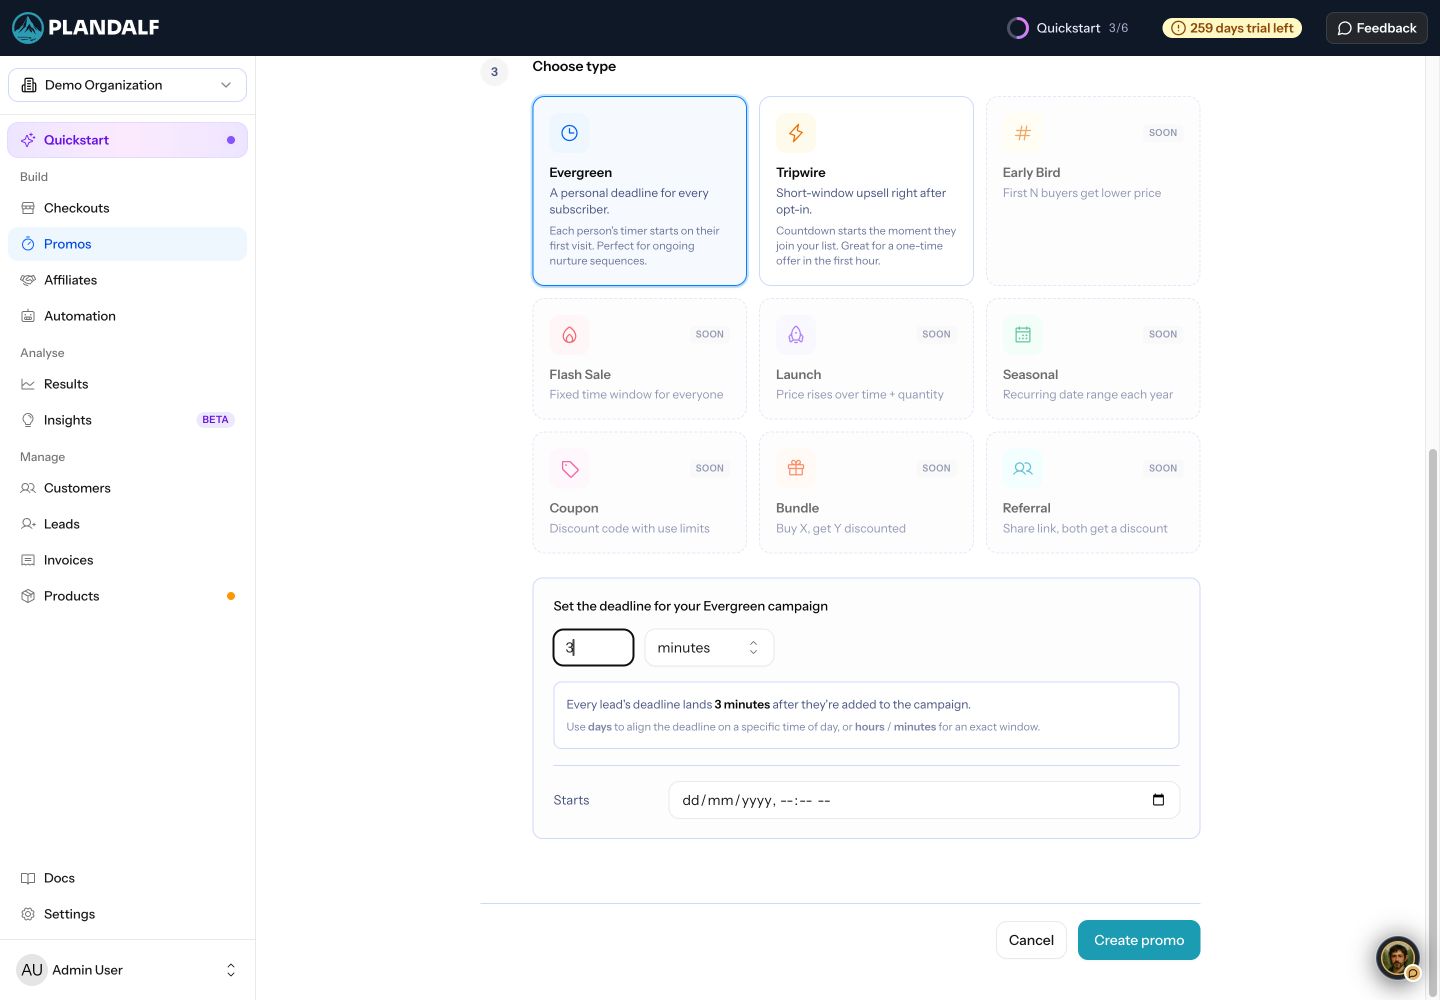Image resolution: width=1440 pixels, height=1000 pixels.
Task: Select the Evergreen promo type card
Action: (x=640, y=191)
